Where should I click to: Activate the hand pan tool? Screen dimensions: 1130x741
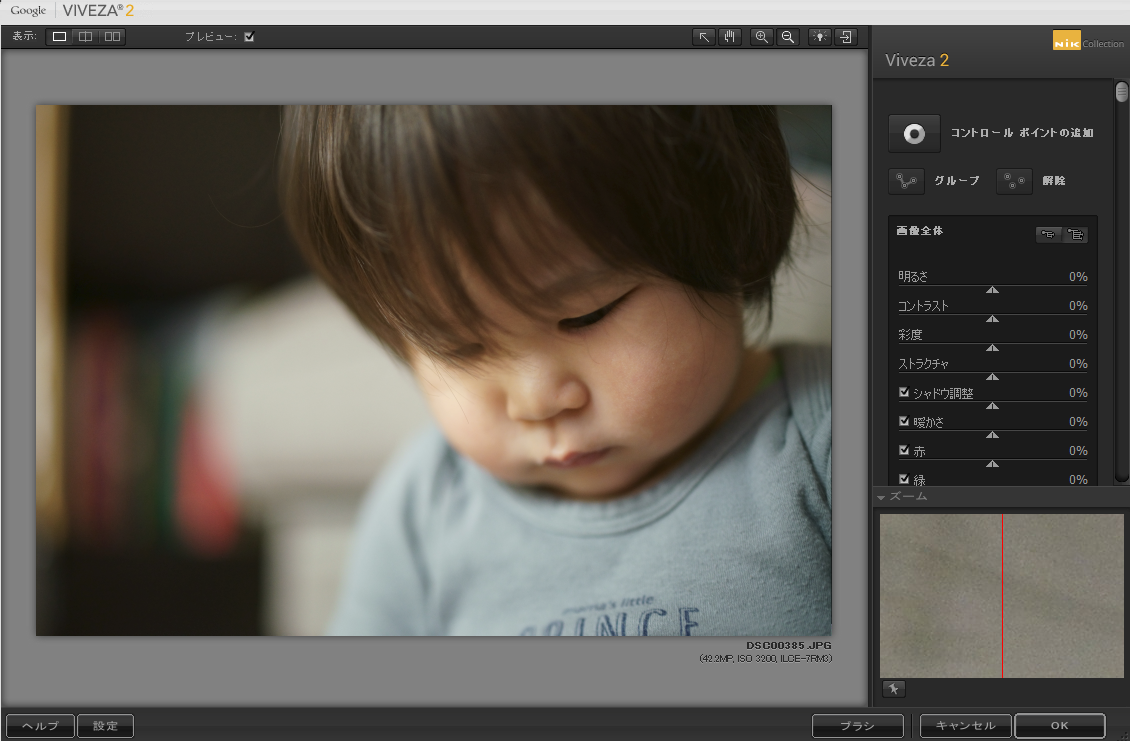pos(730,37)
